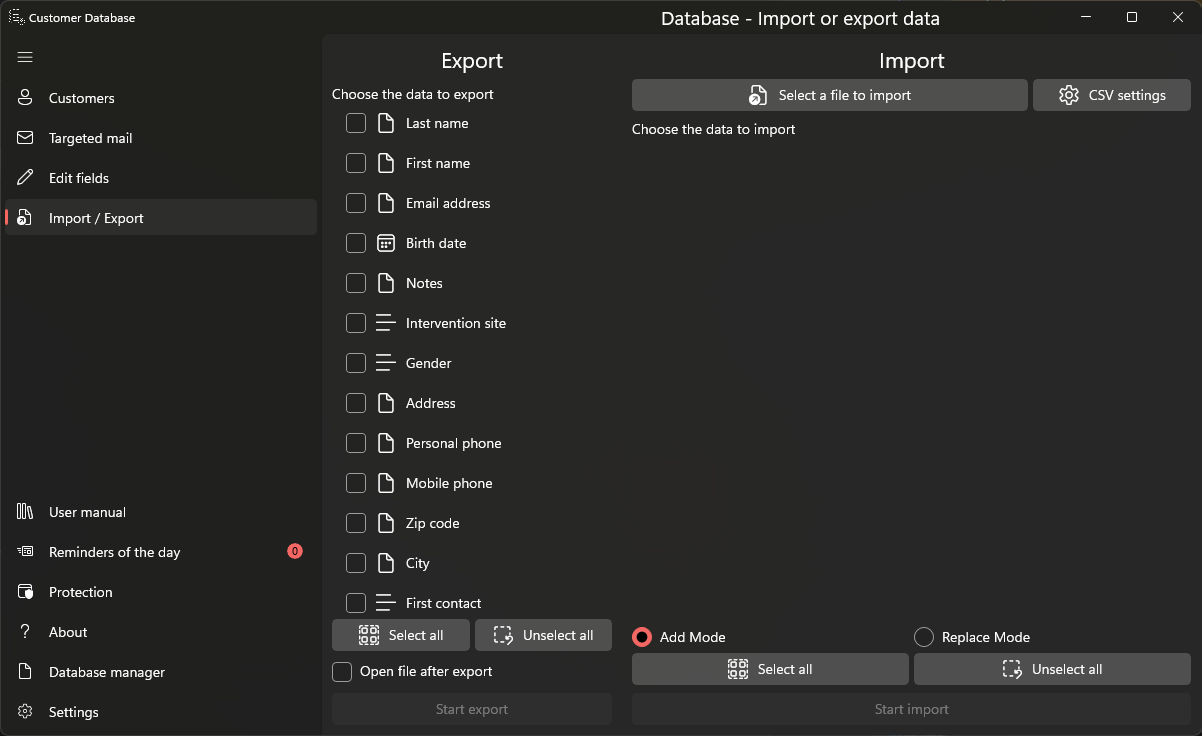Image resolution: width=1202 pixels, height=736 pixels.
Task: Click Select a file to import
Action: click(830, 95)
